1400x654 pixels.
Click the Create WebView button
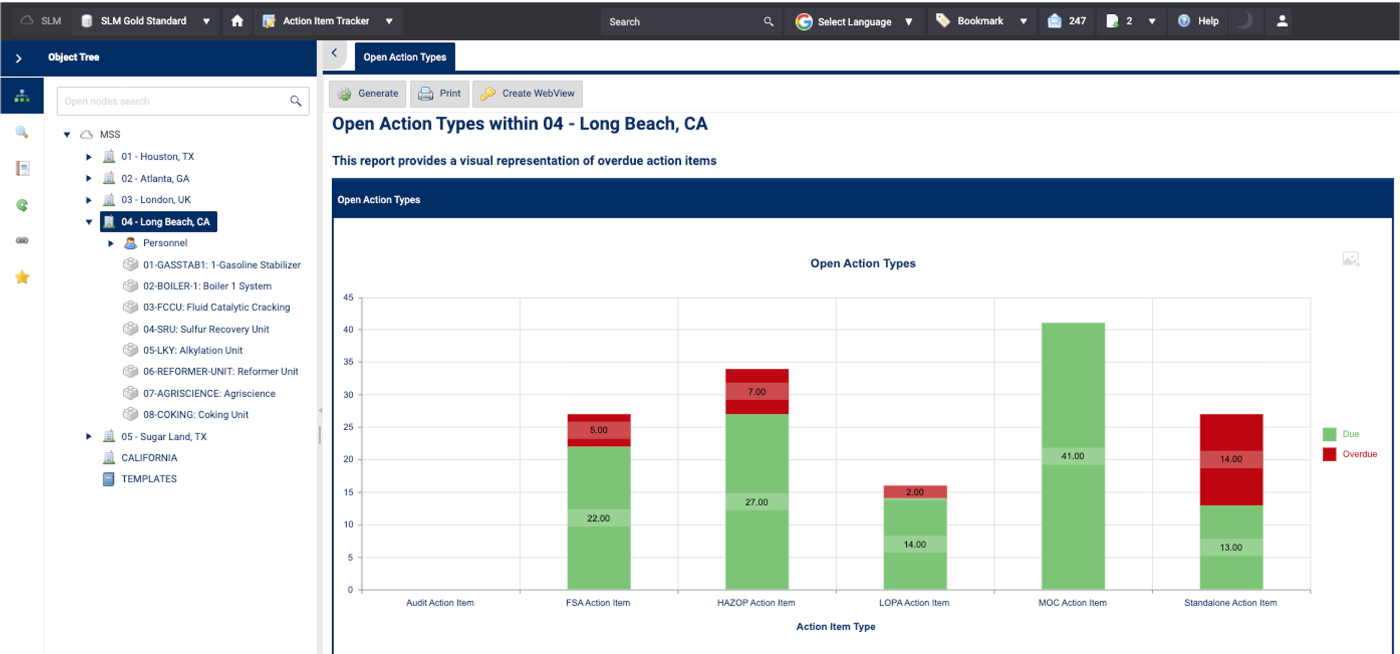point(527,94)
